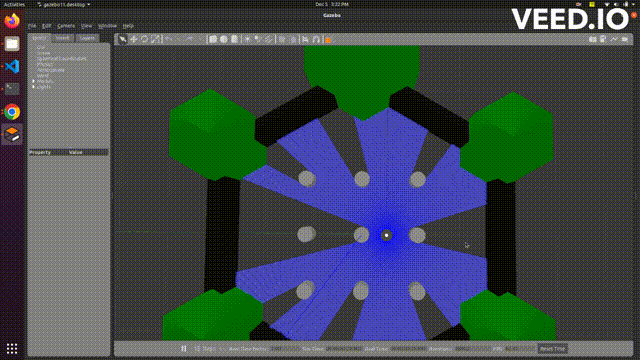Enable the snap magnet tool
The image size is (640, 360).
pos(316,39)
